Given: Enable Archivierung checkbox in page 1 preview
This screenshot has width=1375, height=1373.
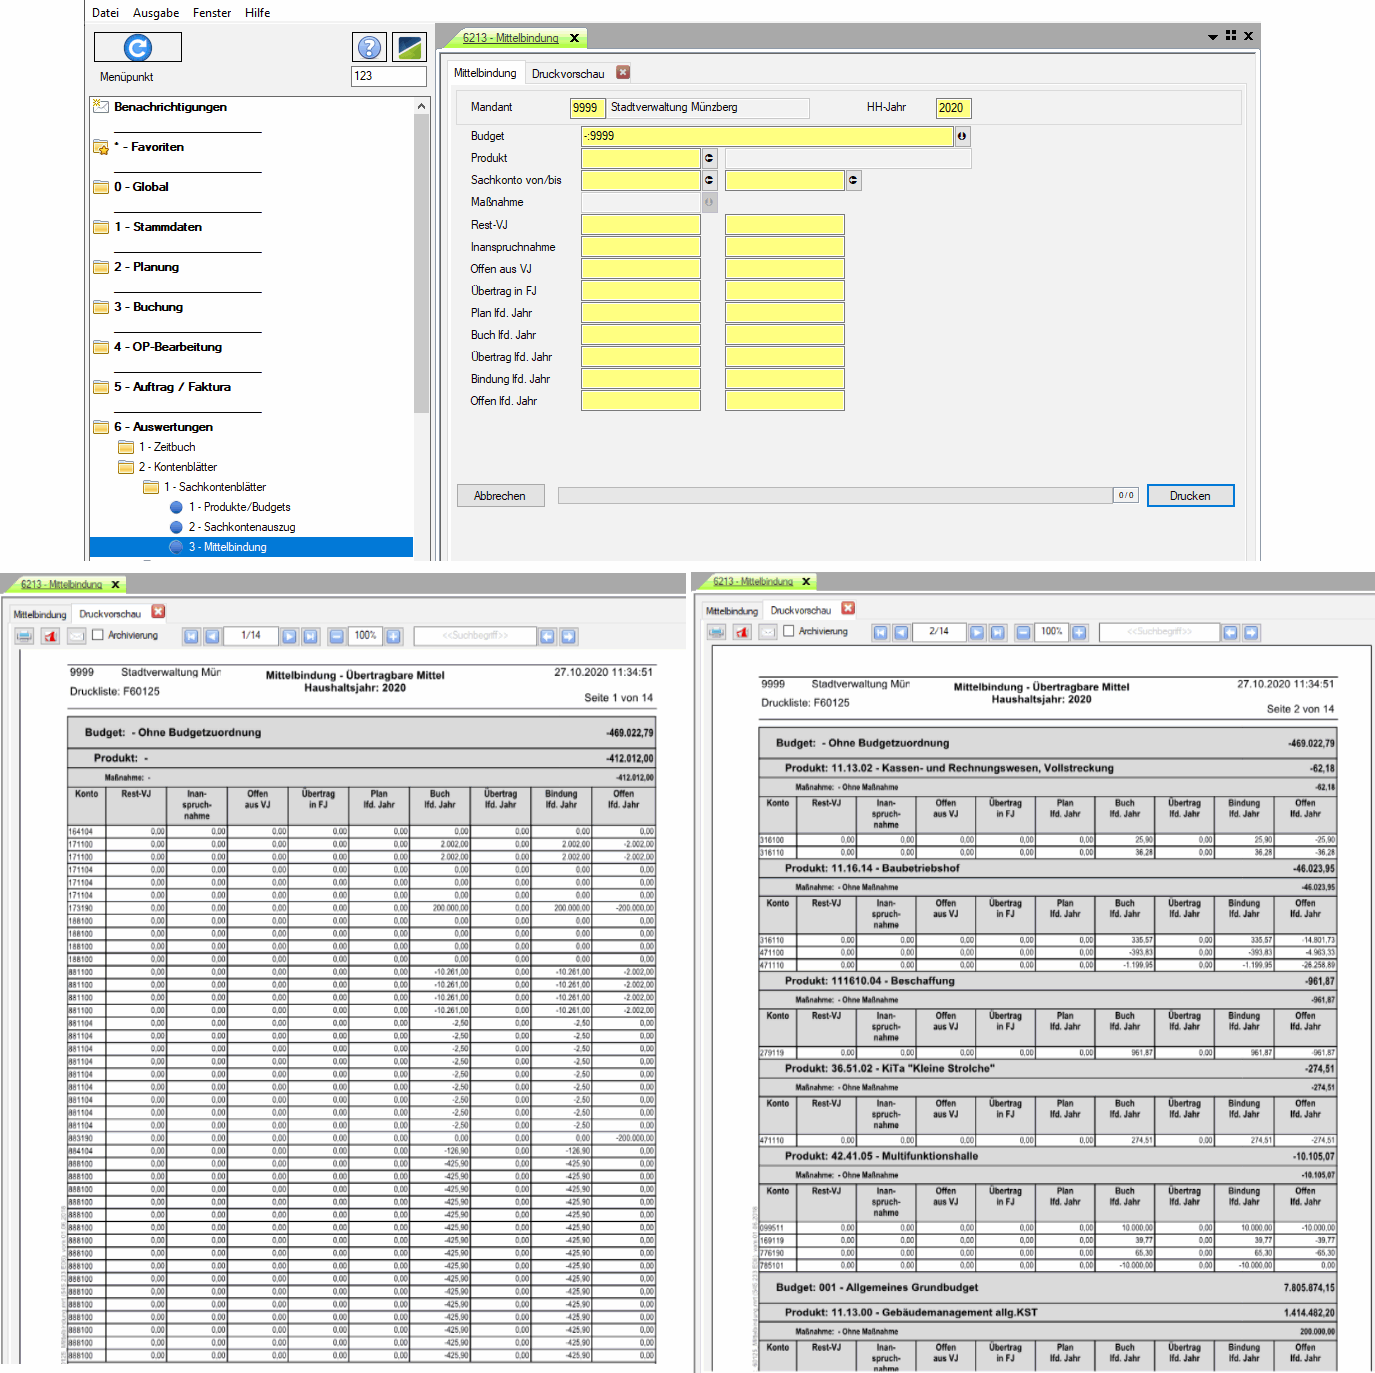Looking at the screenshot, I should pos(98,635).
